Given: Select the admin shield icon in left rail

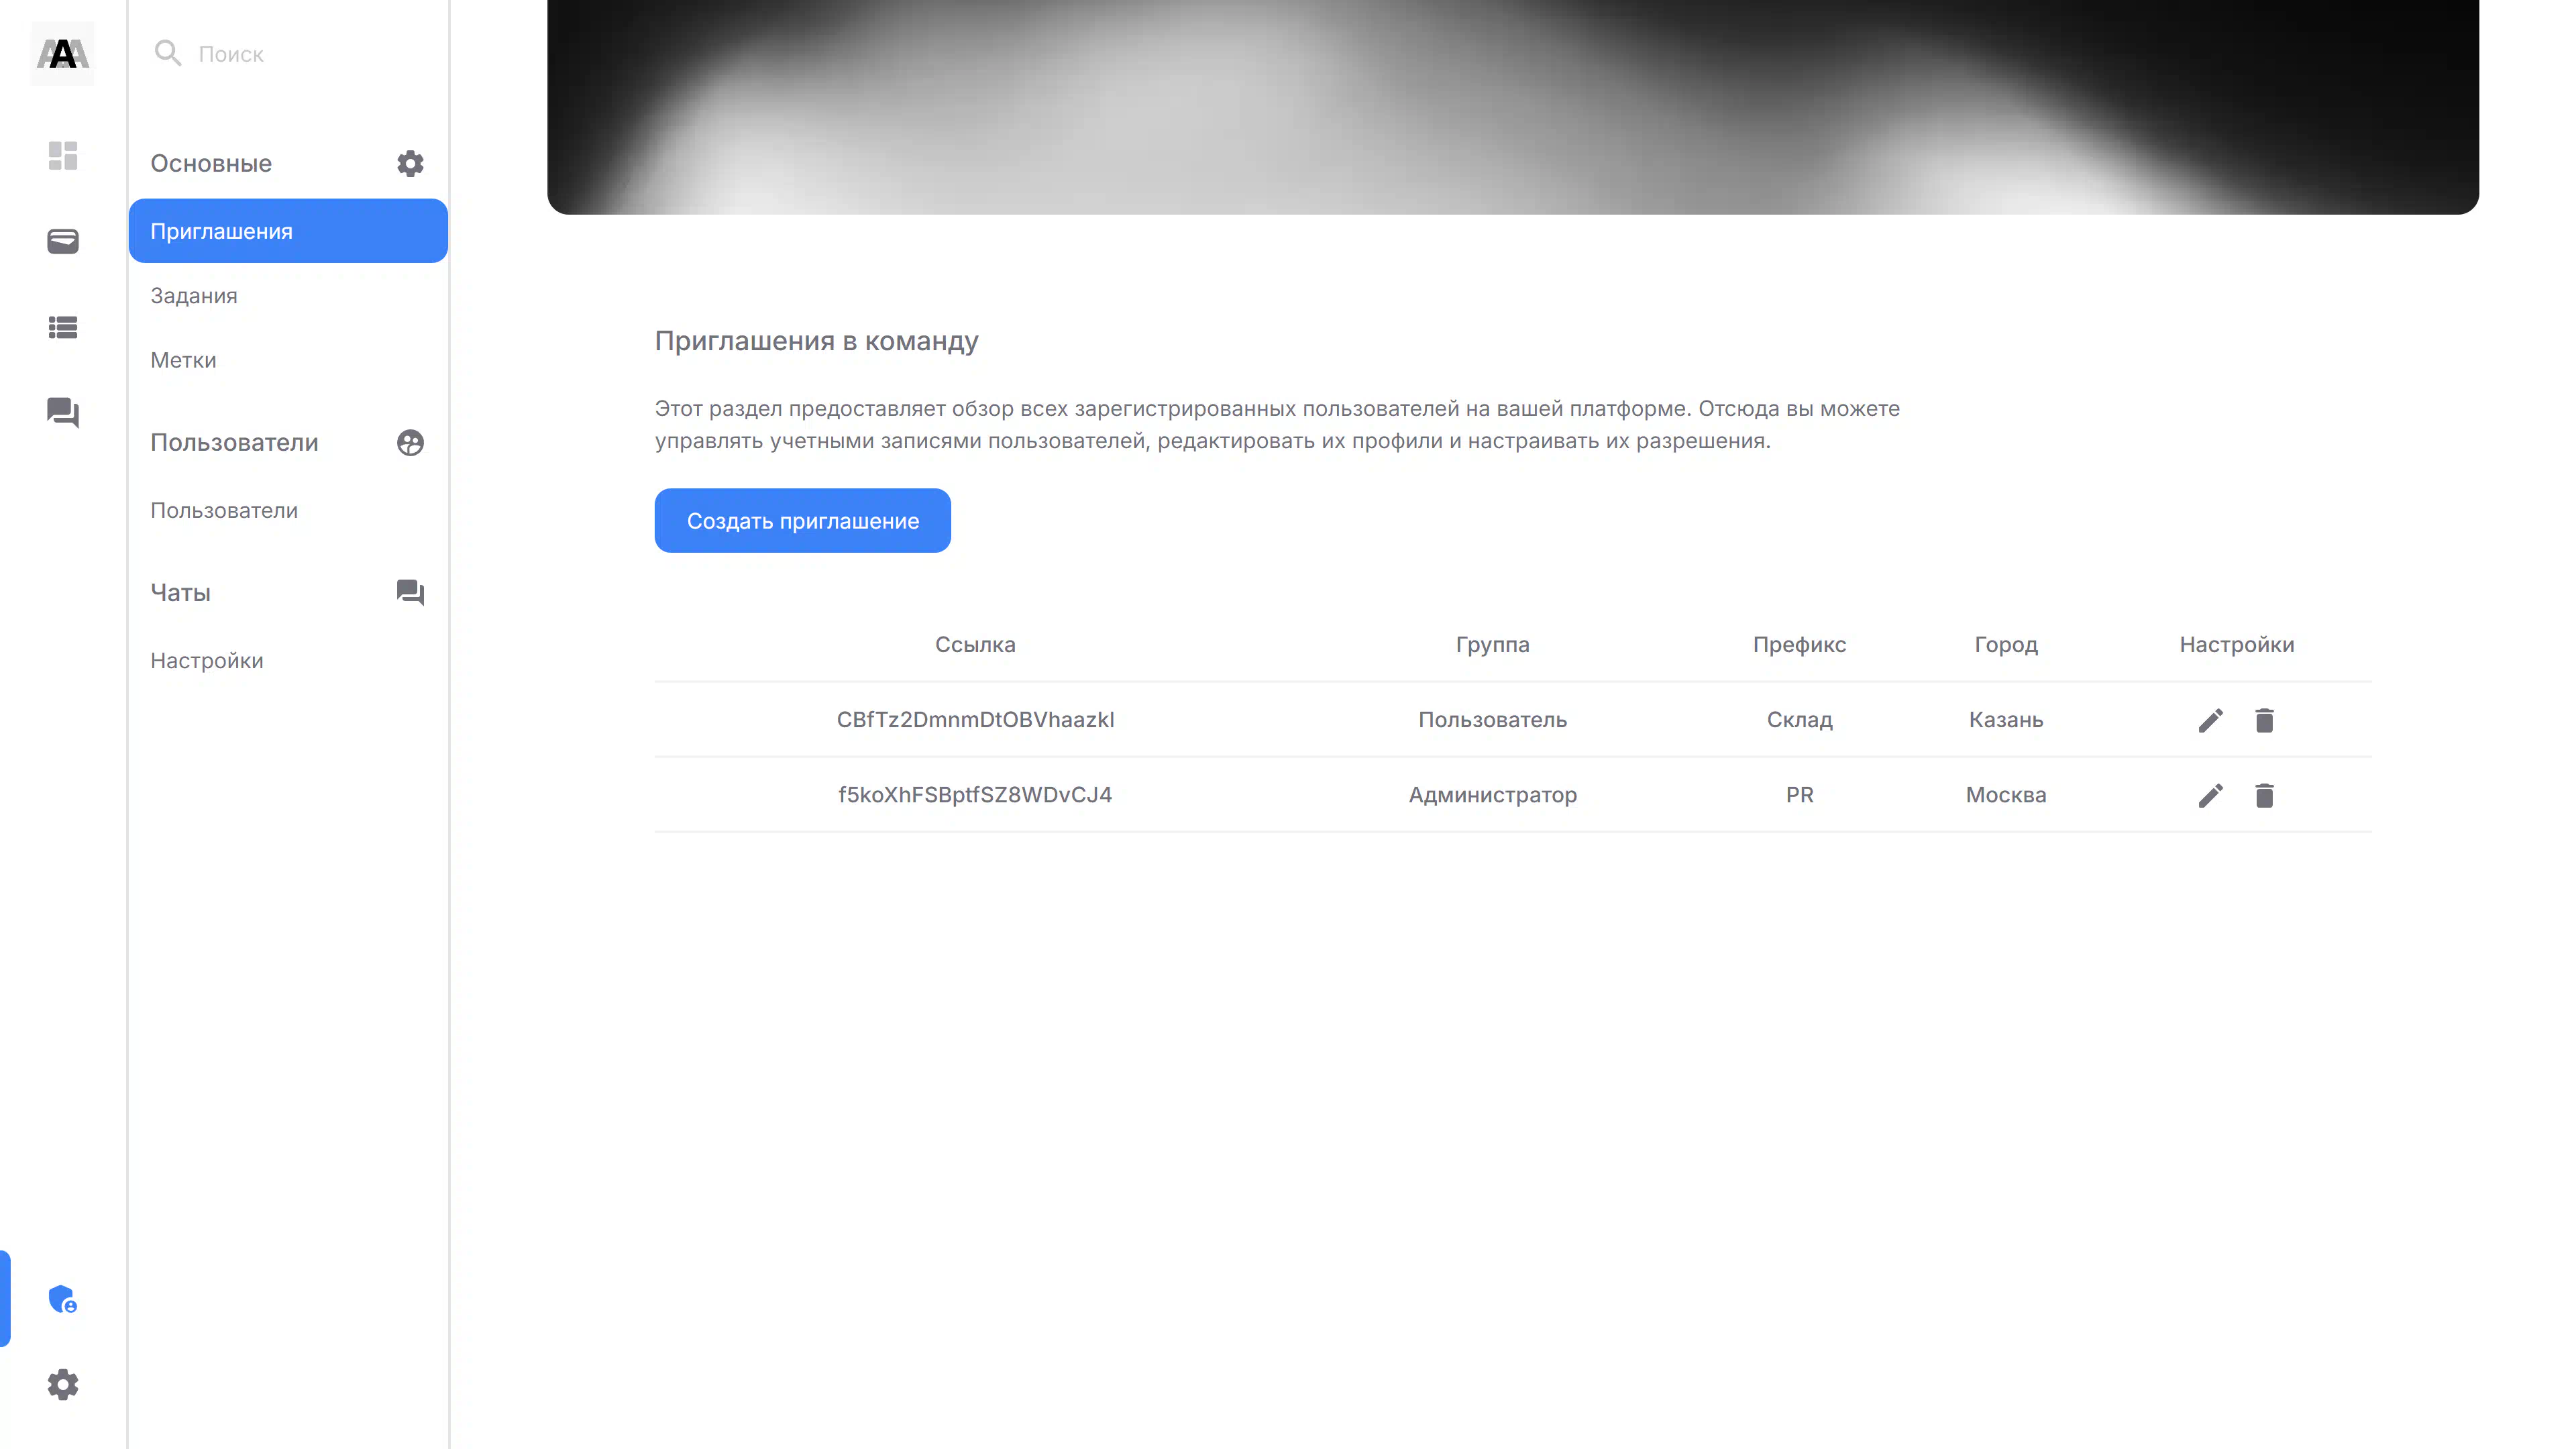Looking at the screenshot, I should pos(62,1299).
